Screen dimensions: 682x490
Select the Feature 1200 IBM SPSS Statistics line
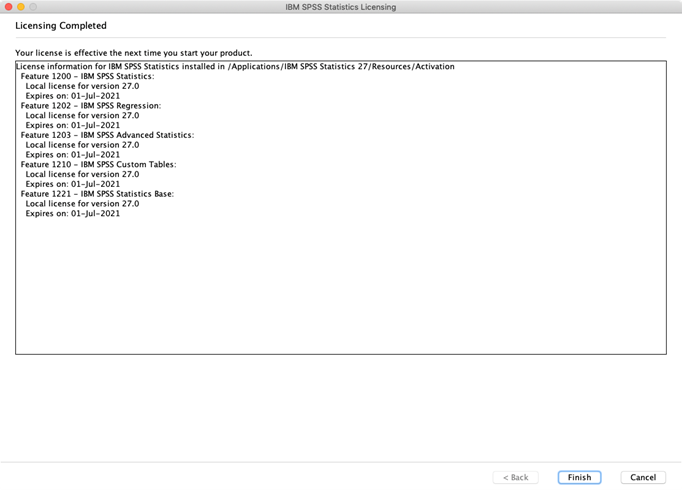coord(87,77)
